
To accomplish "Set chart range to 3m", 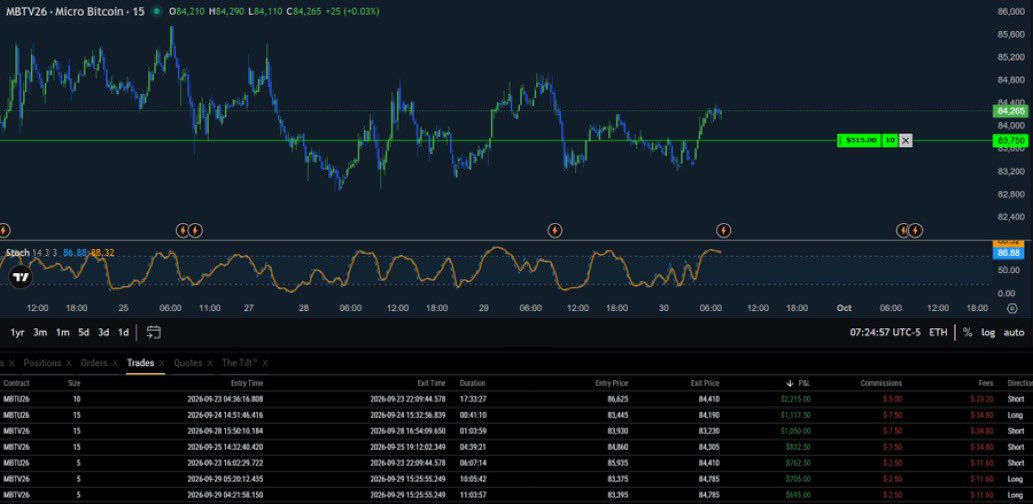I will 40,333.
